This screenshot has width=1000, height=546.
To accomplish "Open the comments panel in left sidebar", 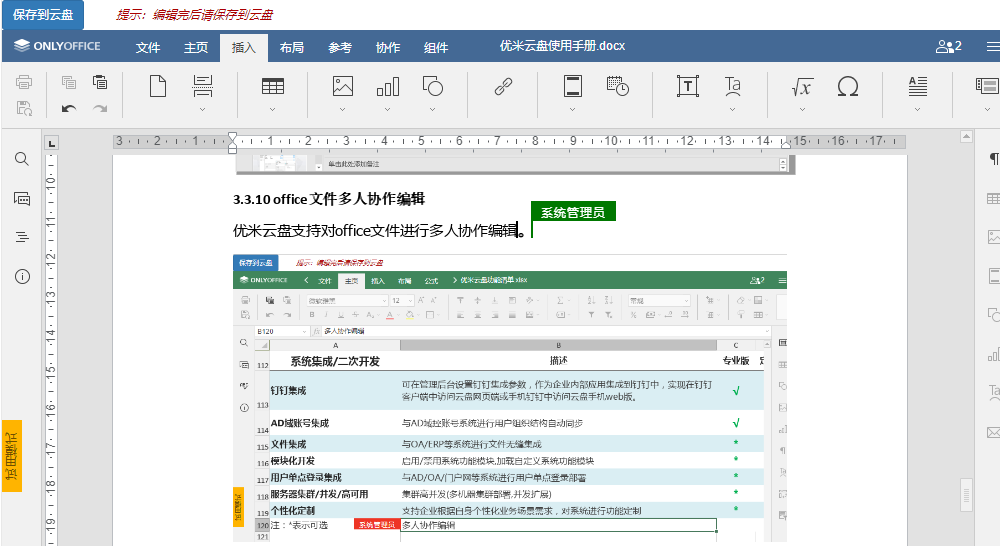I will pyautogui.click(x=22, y=199).
